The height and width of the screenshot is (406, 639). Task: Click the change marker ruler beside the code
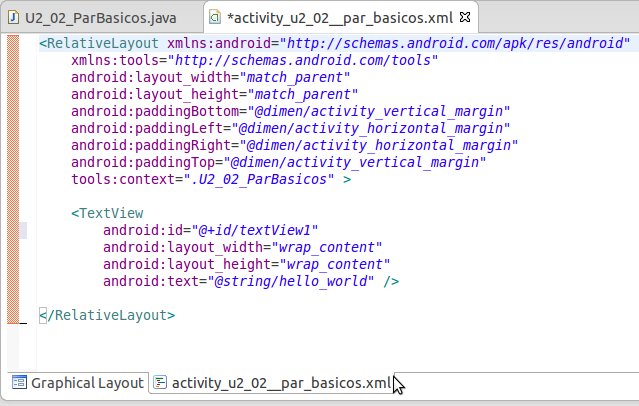click(13, 179)
